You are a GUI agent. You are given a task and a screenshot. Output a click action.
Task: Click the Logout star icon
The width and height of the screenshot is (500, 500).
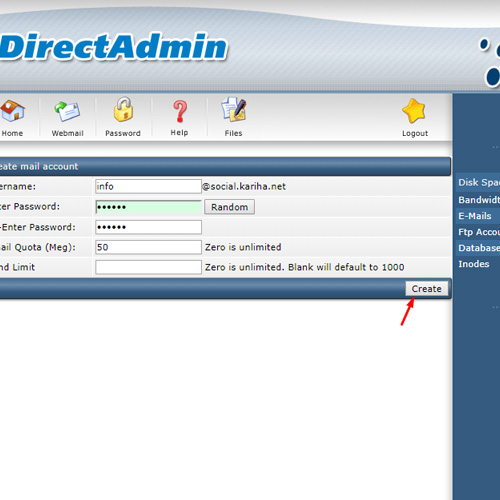point(414,111)
